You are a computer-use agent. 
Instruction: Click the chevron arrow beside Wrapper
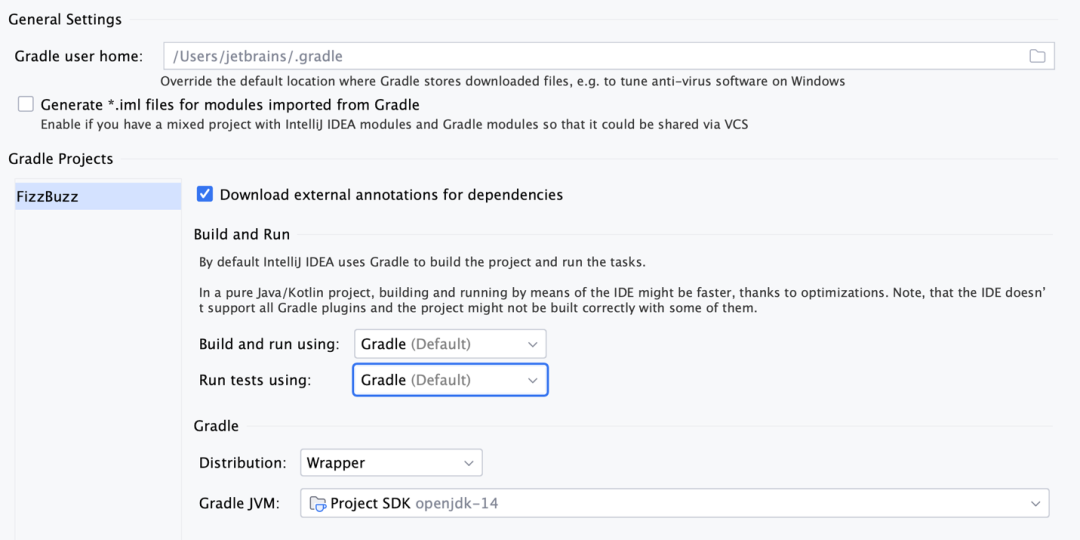click(469, 463)
